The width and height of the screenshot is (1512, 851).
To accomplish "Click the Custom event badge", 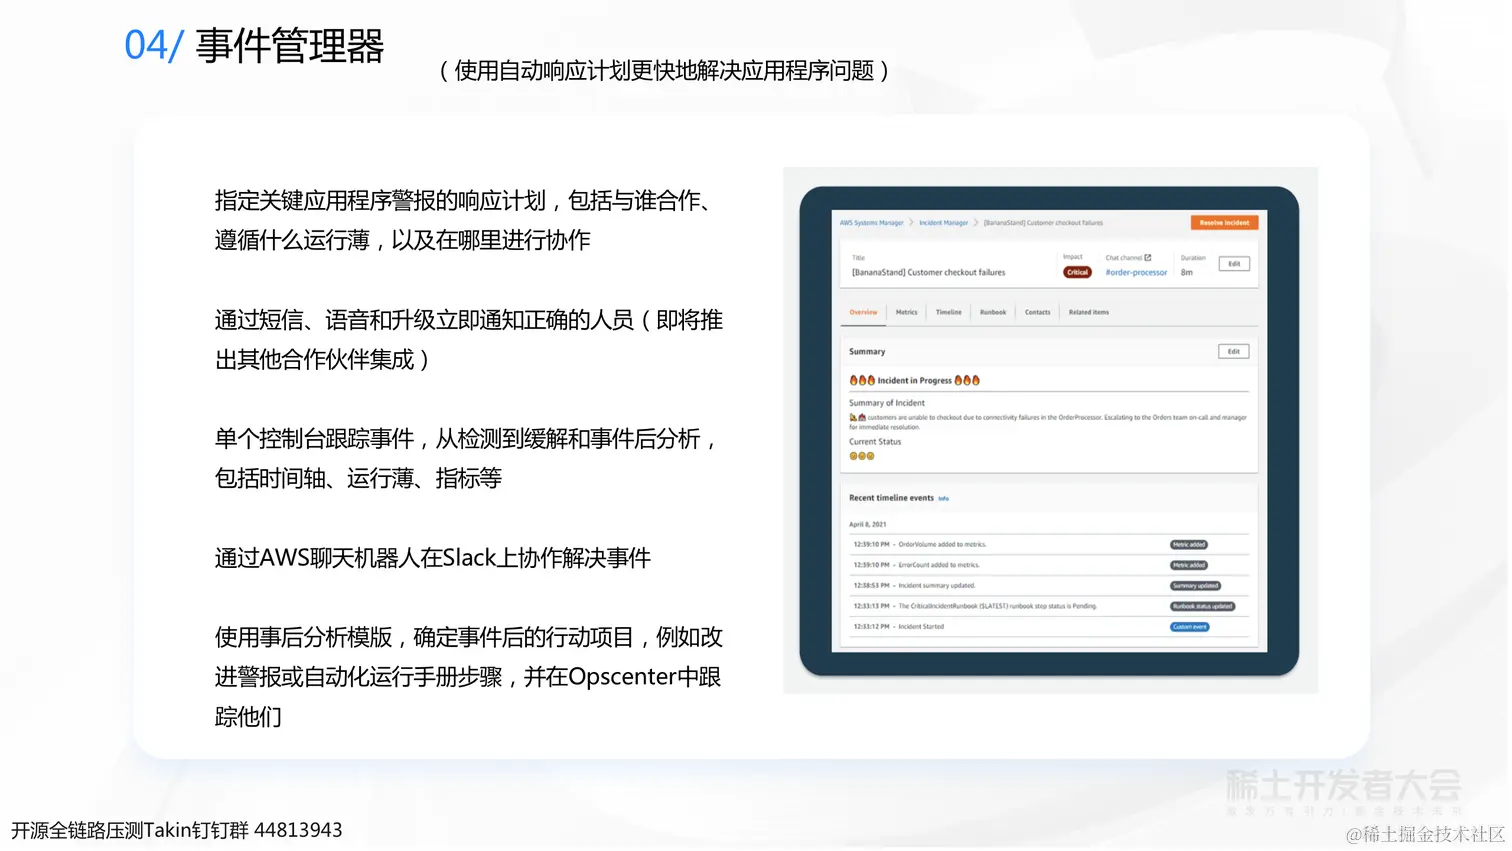I will [1189, 627].
